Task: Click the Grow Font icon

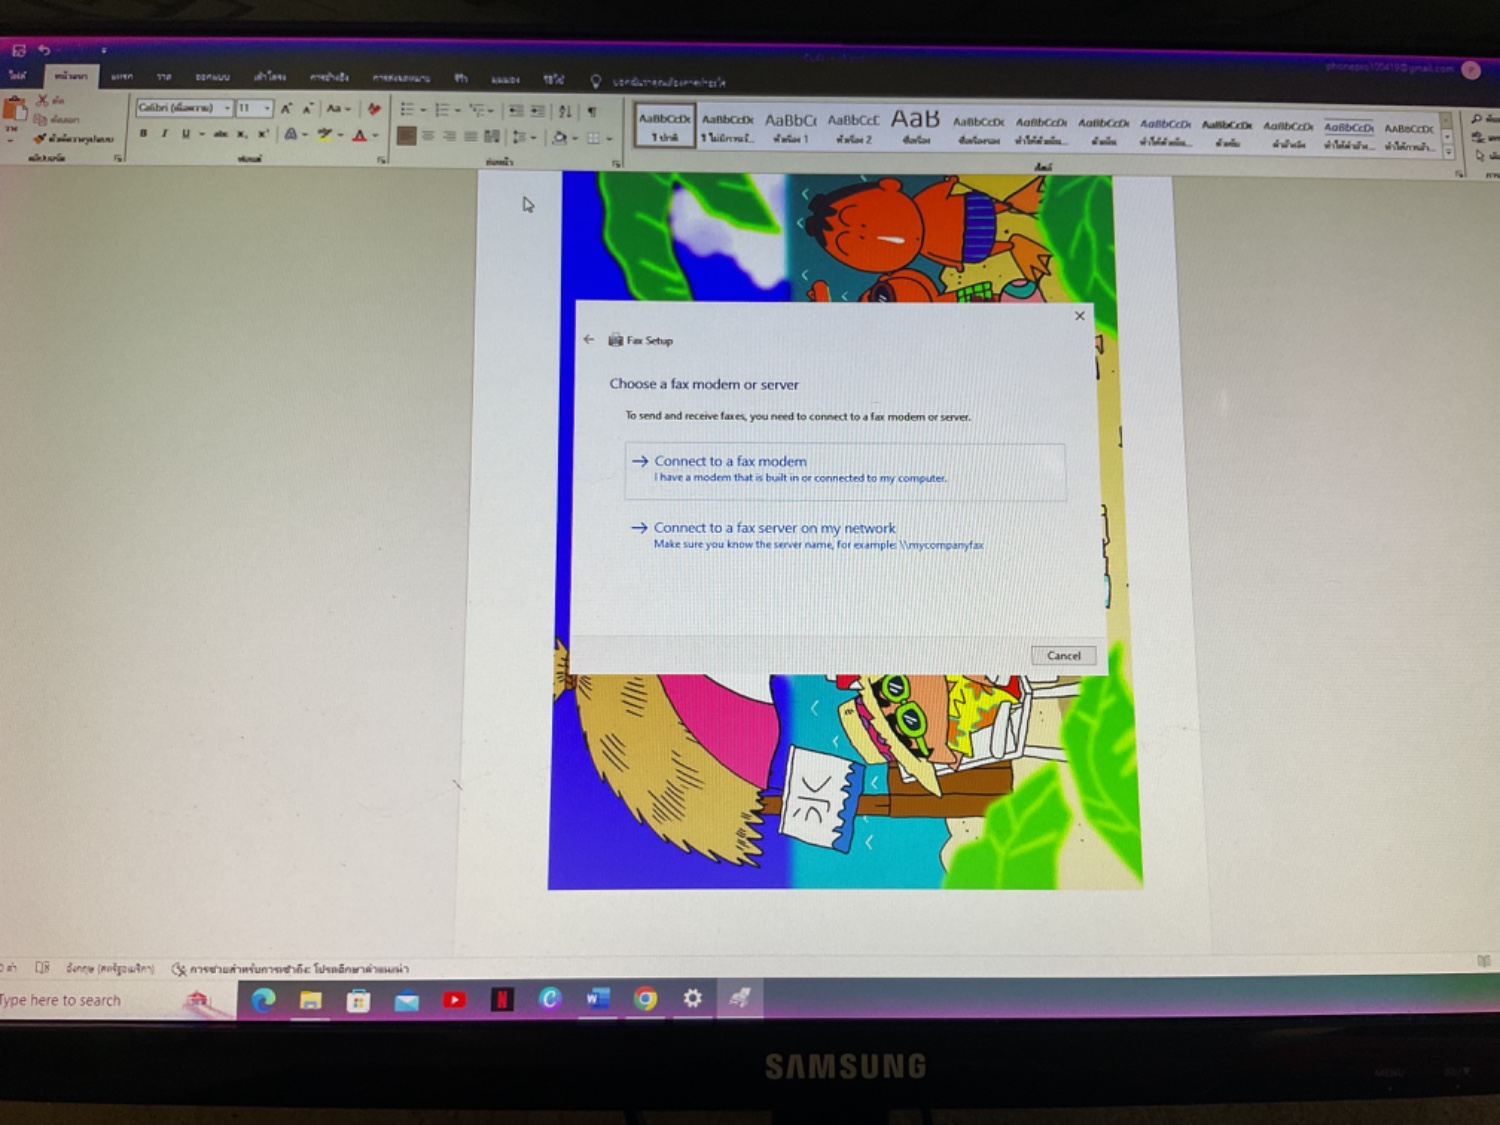Action: (286, 109)
